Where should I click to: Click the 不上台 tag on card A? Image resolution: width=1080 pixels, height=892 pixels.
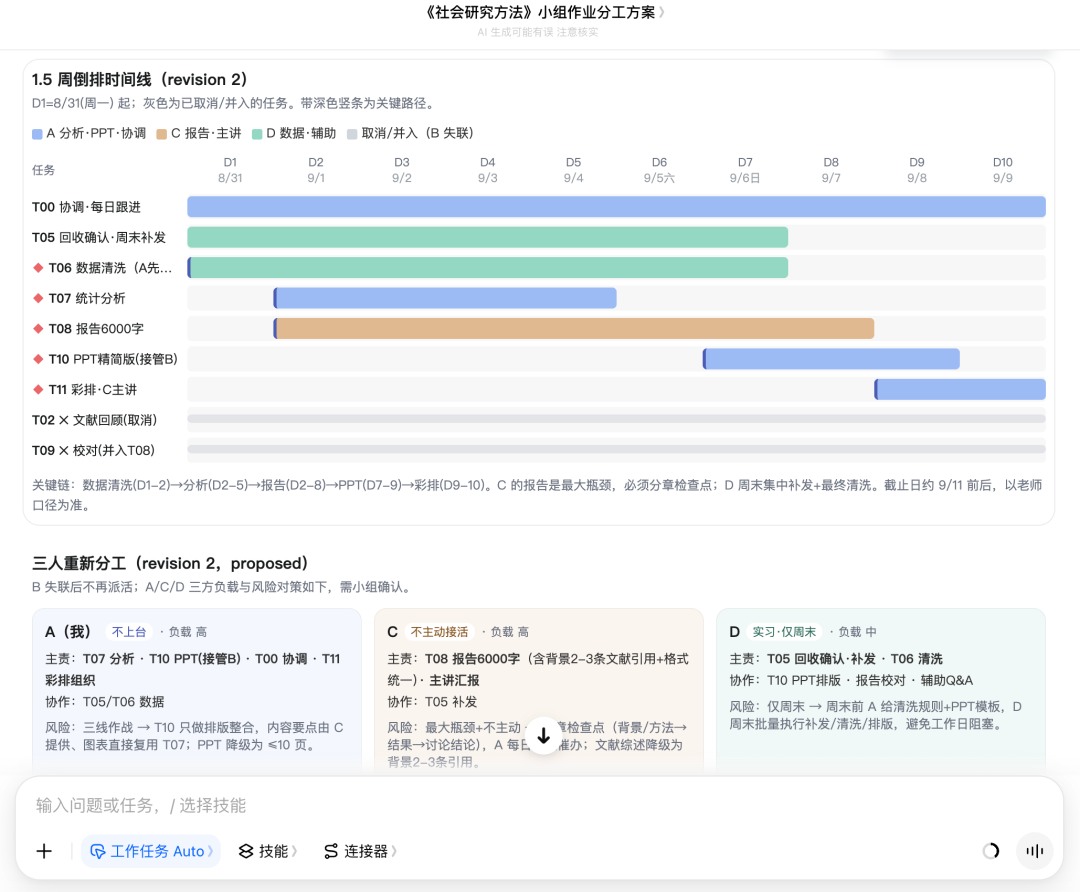(129, 632)
